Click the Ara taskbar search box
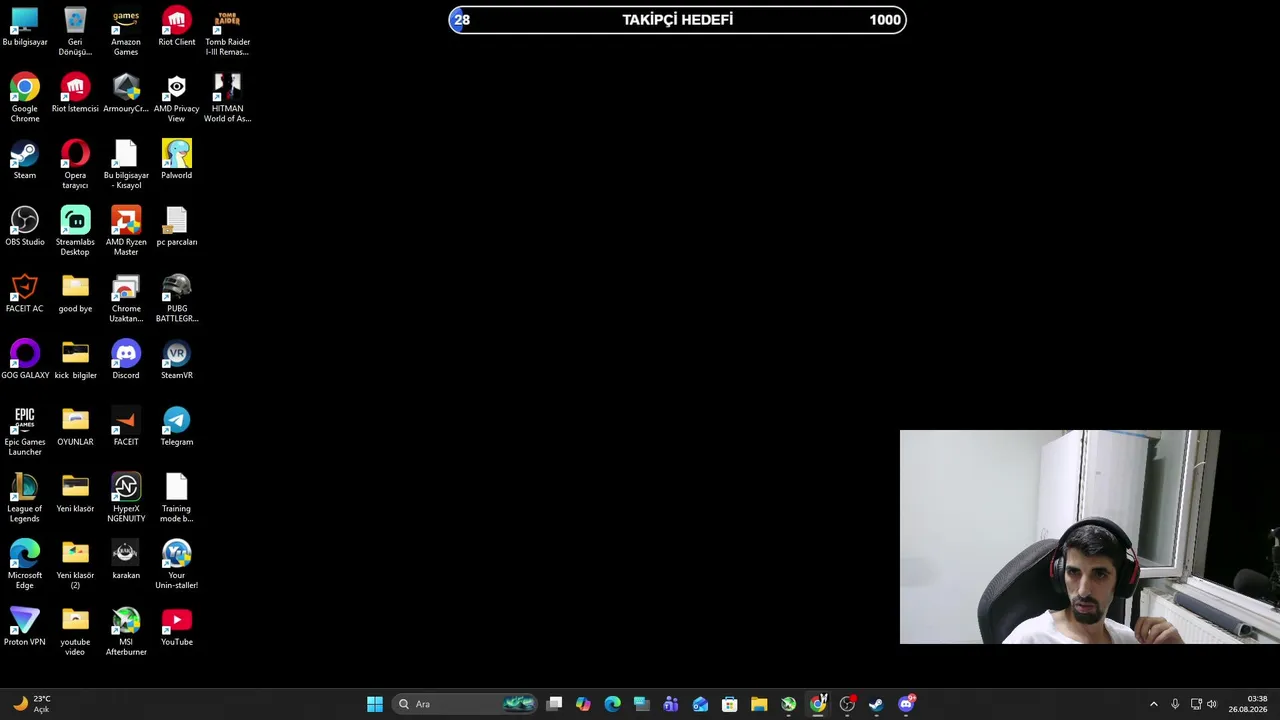The width and height of the screenshot is (1280, 720). click(465, 704)
